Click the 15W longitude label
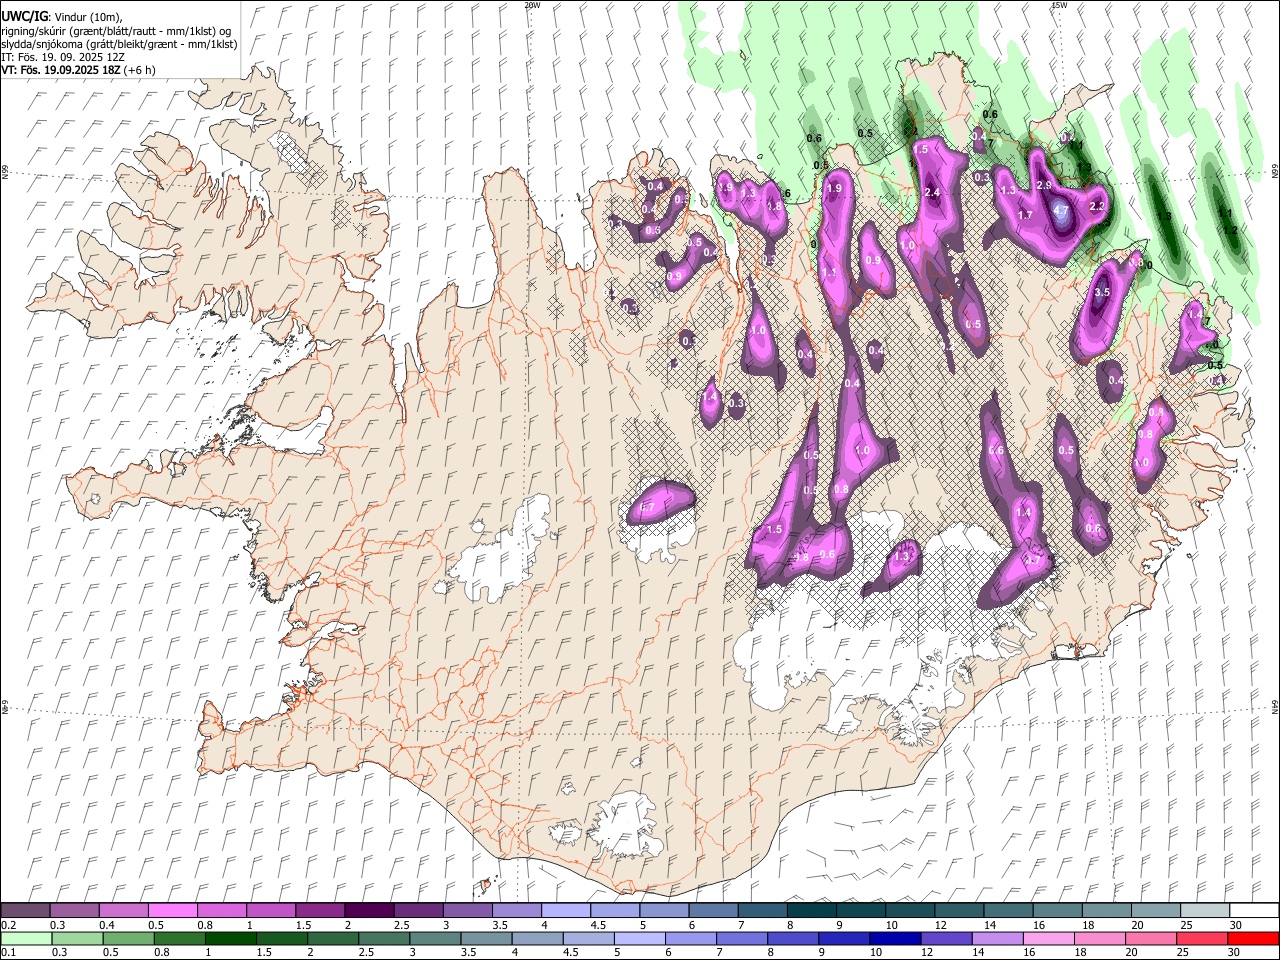 [1060, 5]
